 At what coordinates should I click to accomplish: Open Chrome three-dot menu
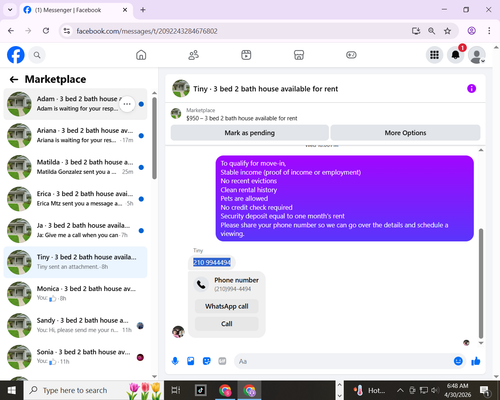pos(489,31)
